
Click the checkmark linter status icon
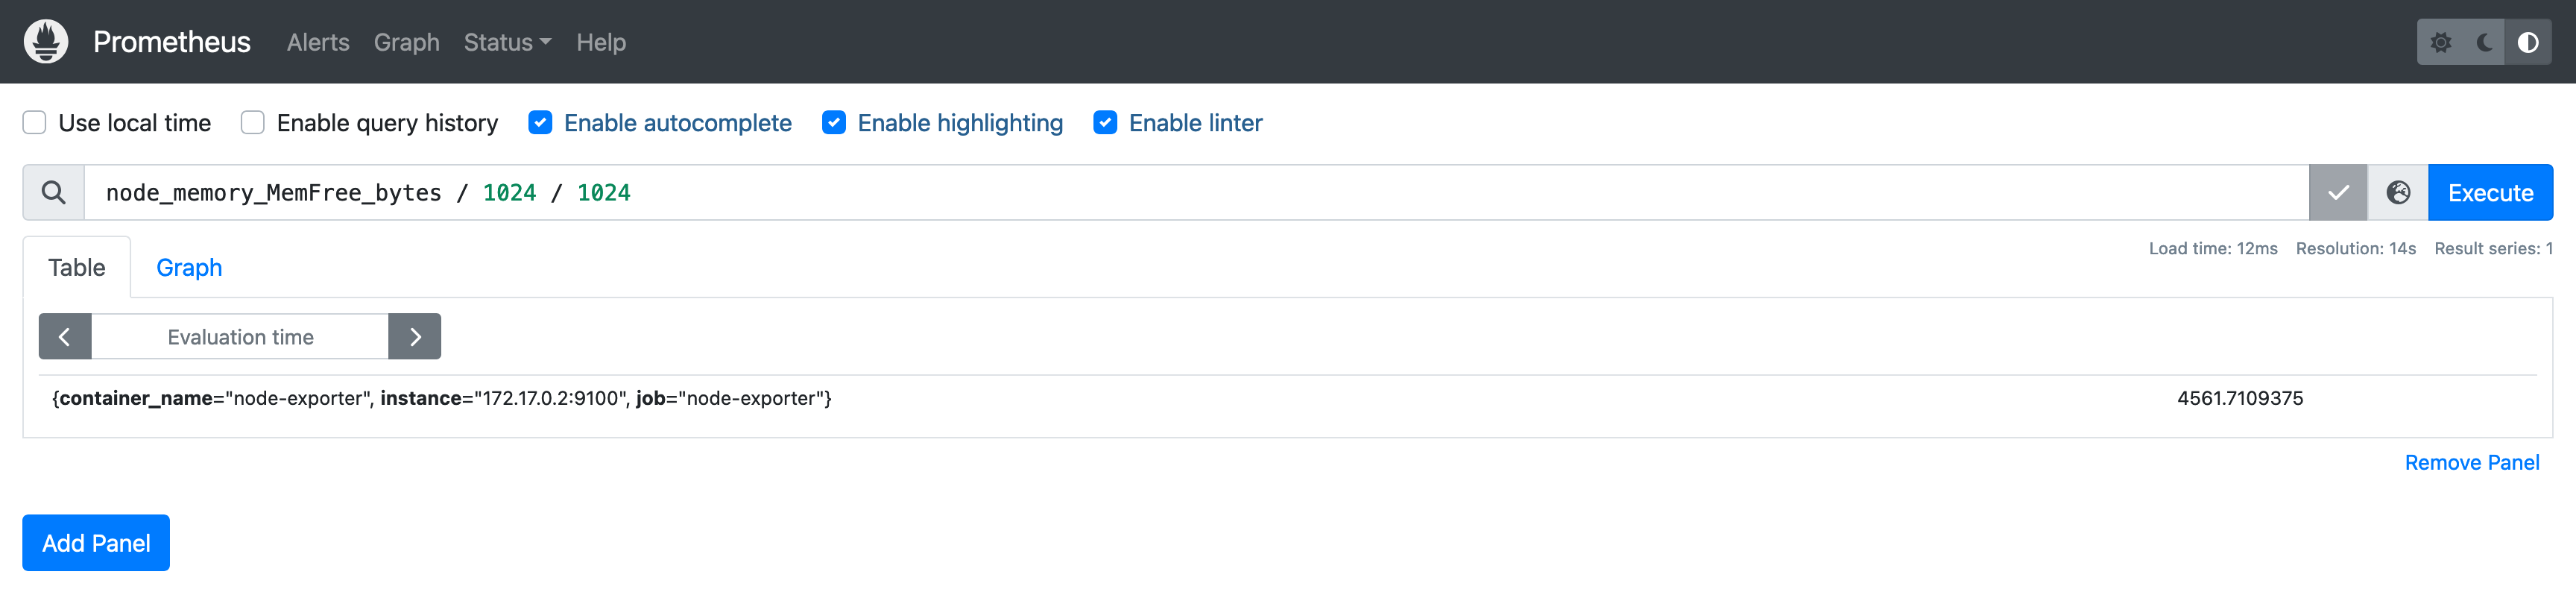2337,193
